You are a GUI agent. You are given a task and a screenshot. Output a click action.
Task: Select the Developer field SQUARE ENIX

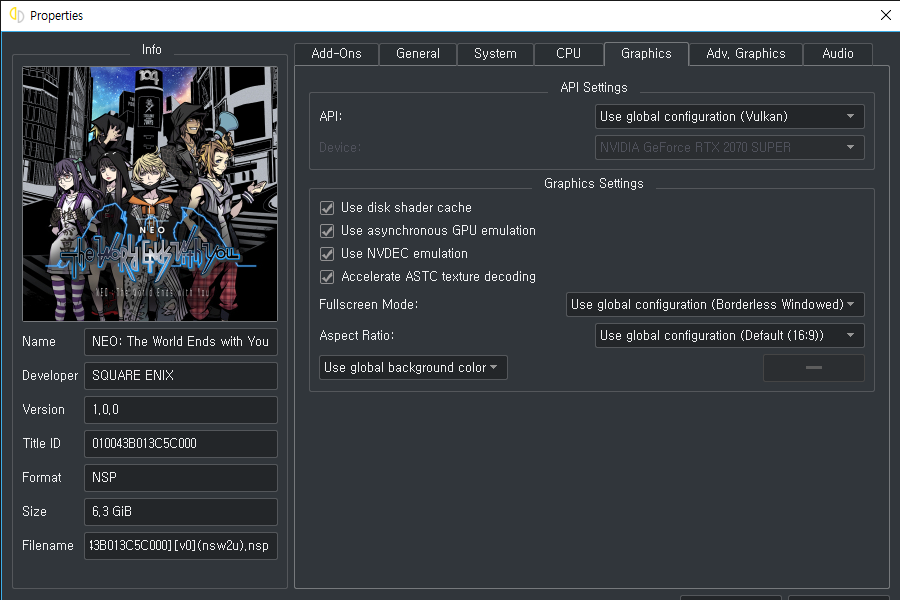(181, 376)
